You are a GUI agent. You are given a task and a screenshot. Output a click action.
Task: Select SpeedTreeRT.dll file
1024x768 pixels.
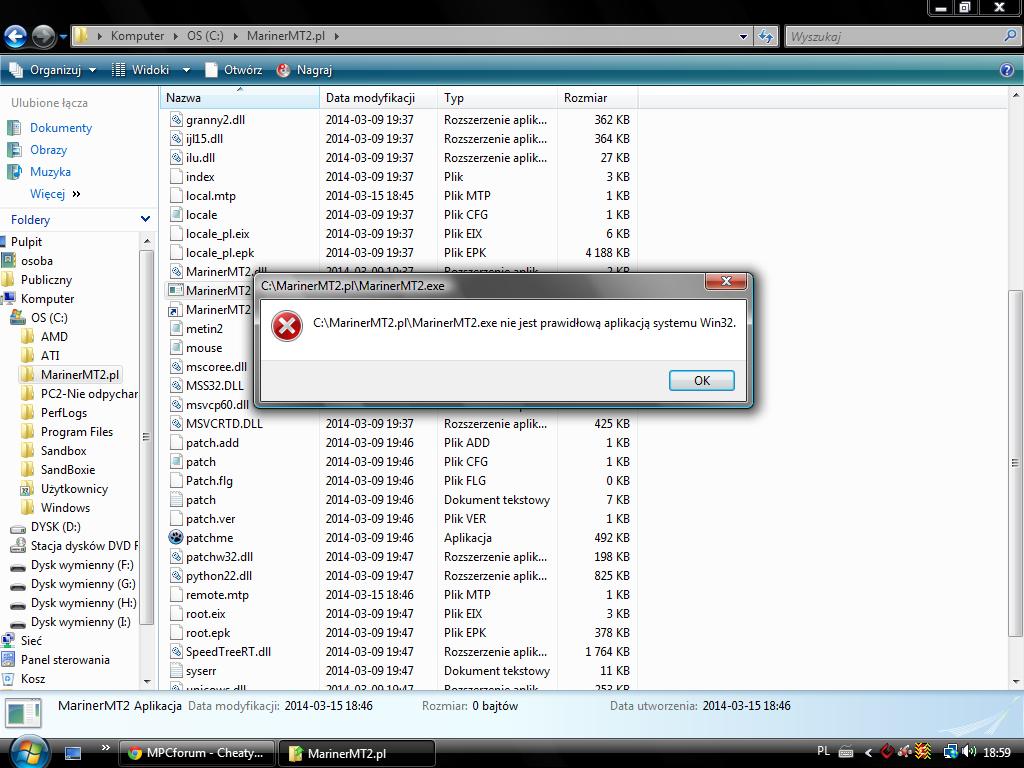pyautogui.click(x=229, y=652)
